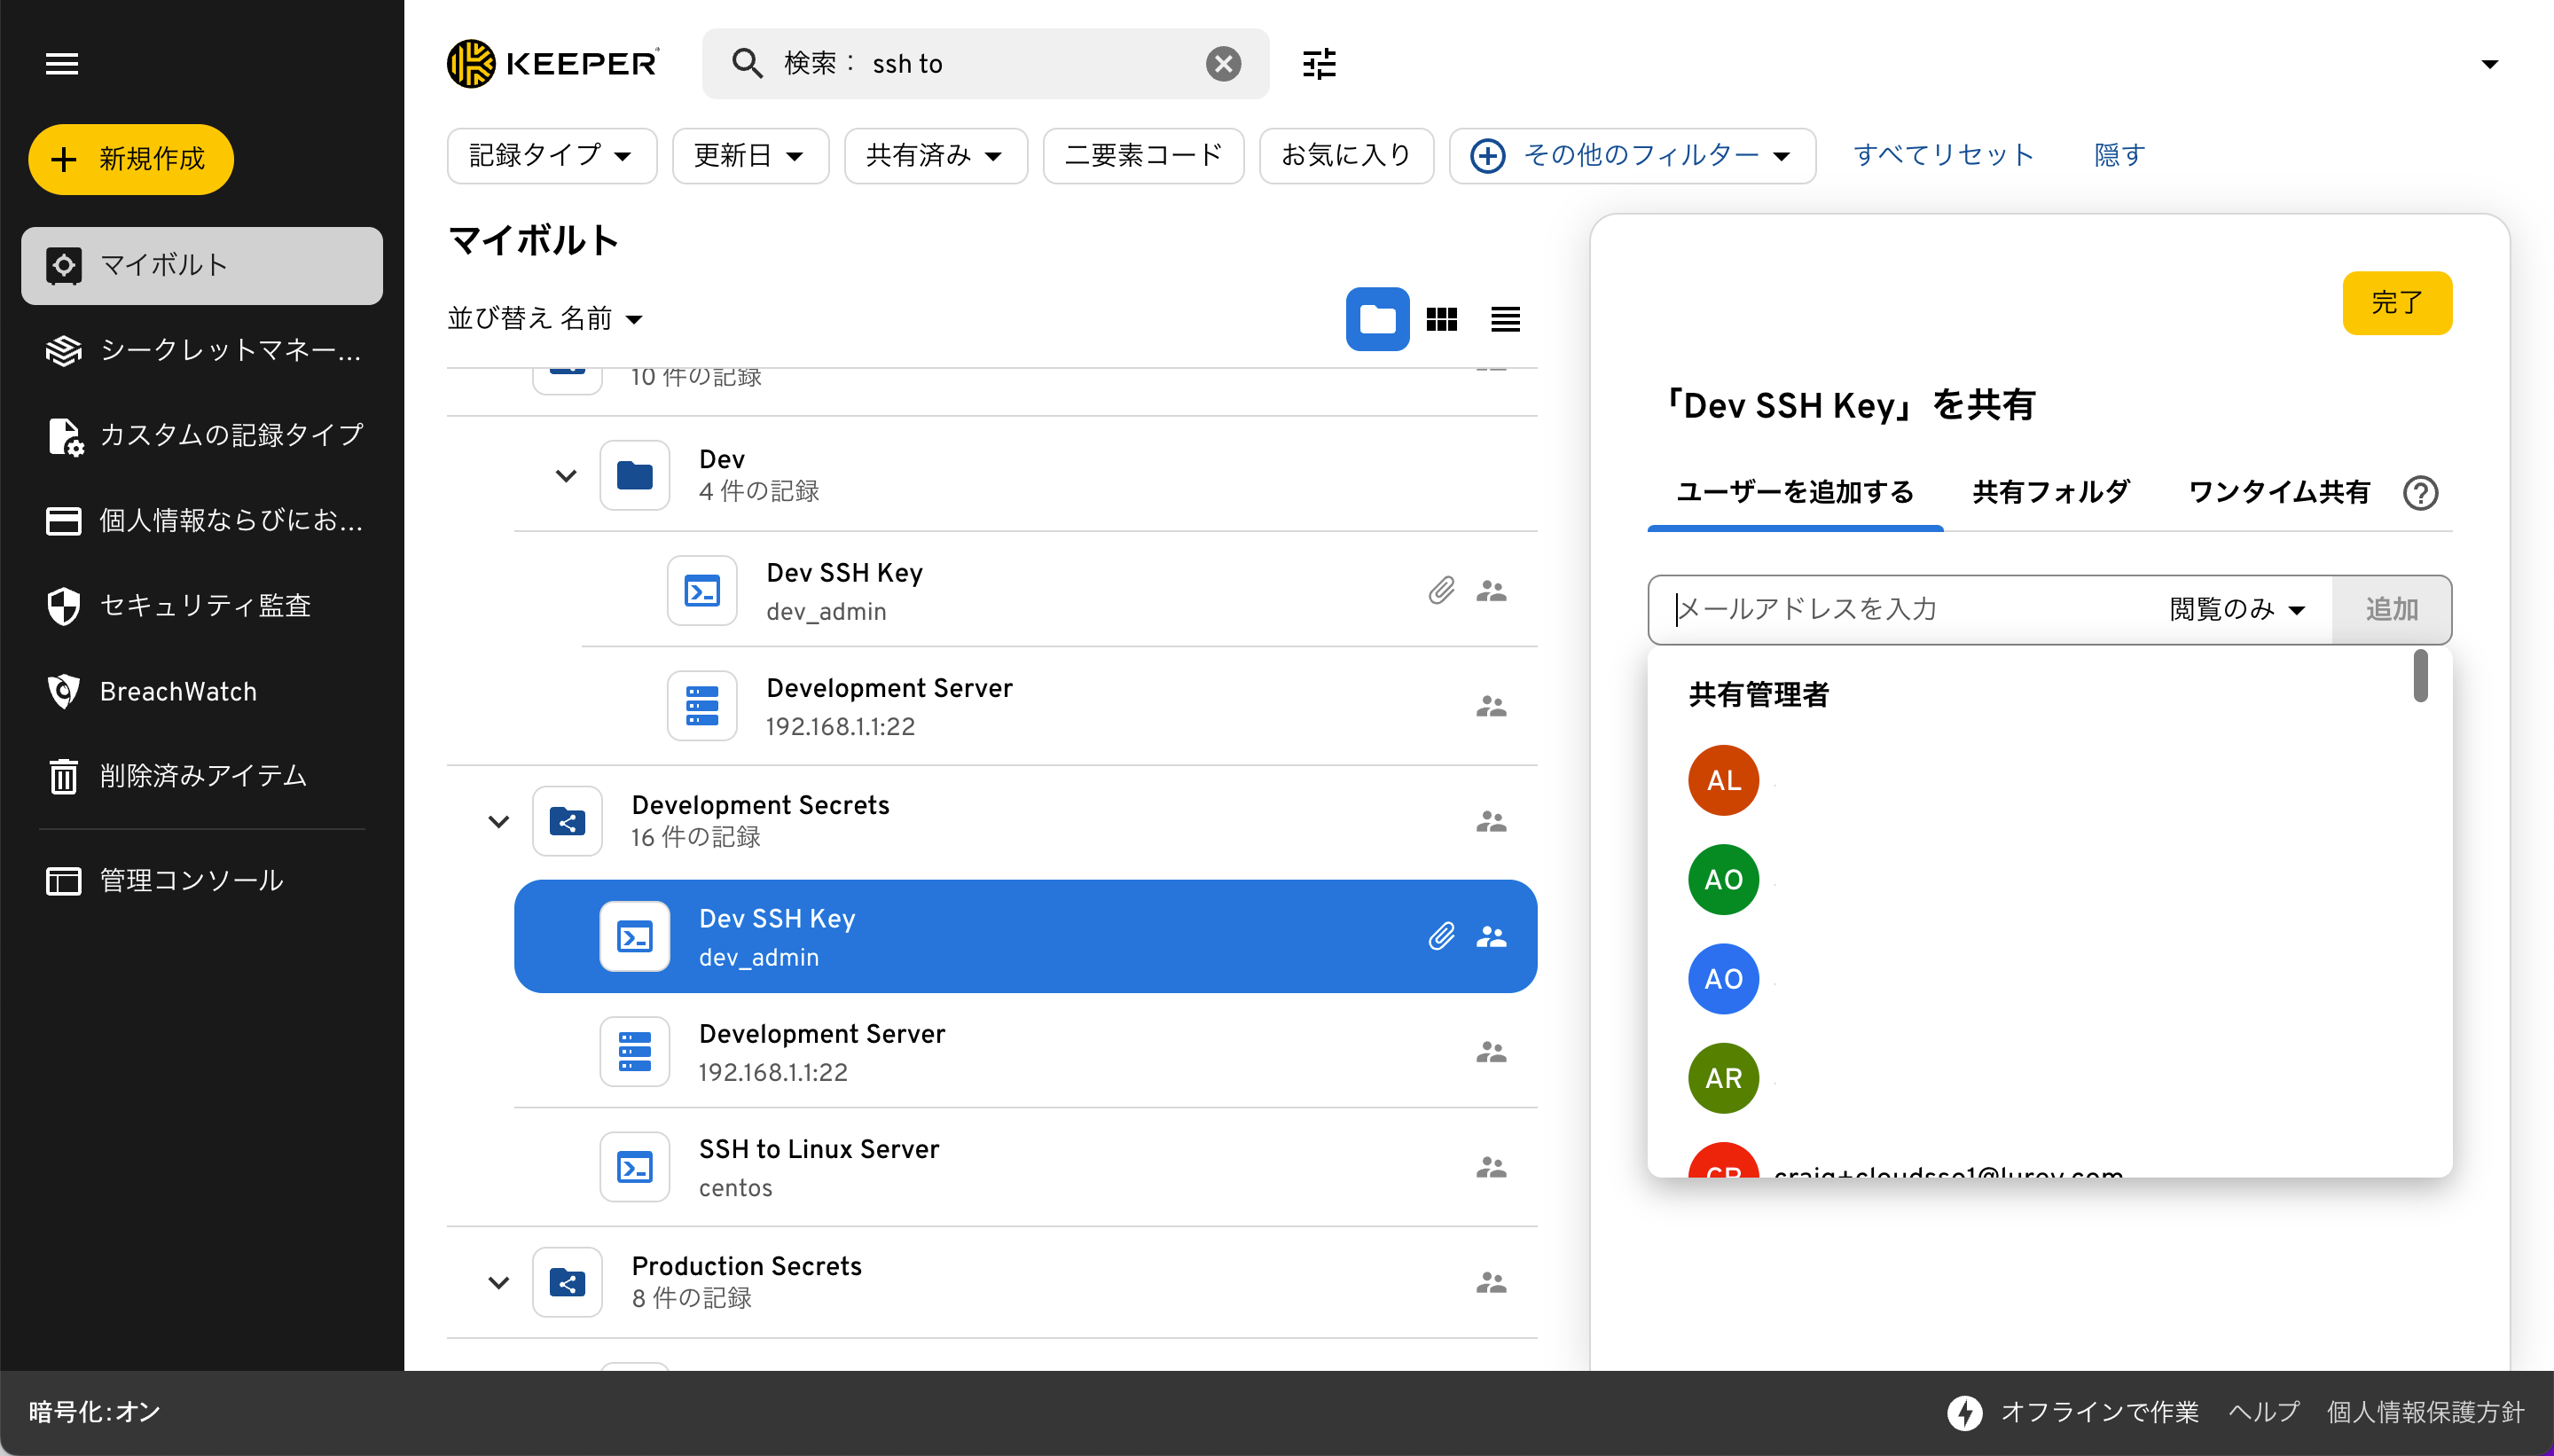Open BreachWatch in the sidebar
The image size is (2554, 1456).
click(x=178, y=691)
